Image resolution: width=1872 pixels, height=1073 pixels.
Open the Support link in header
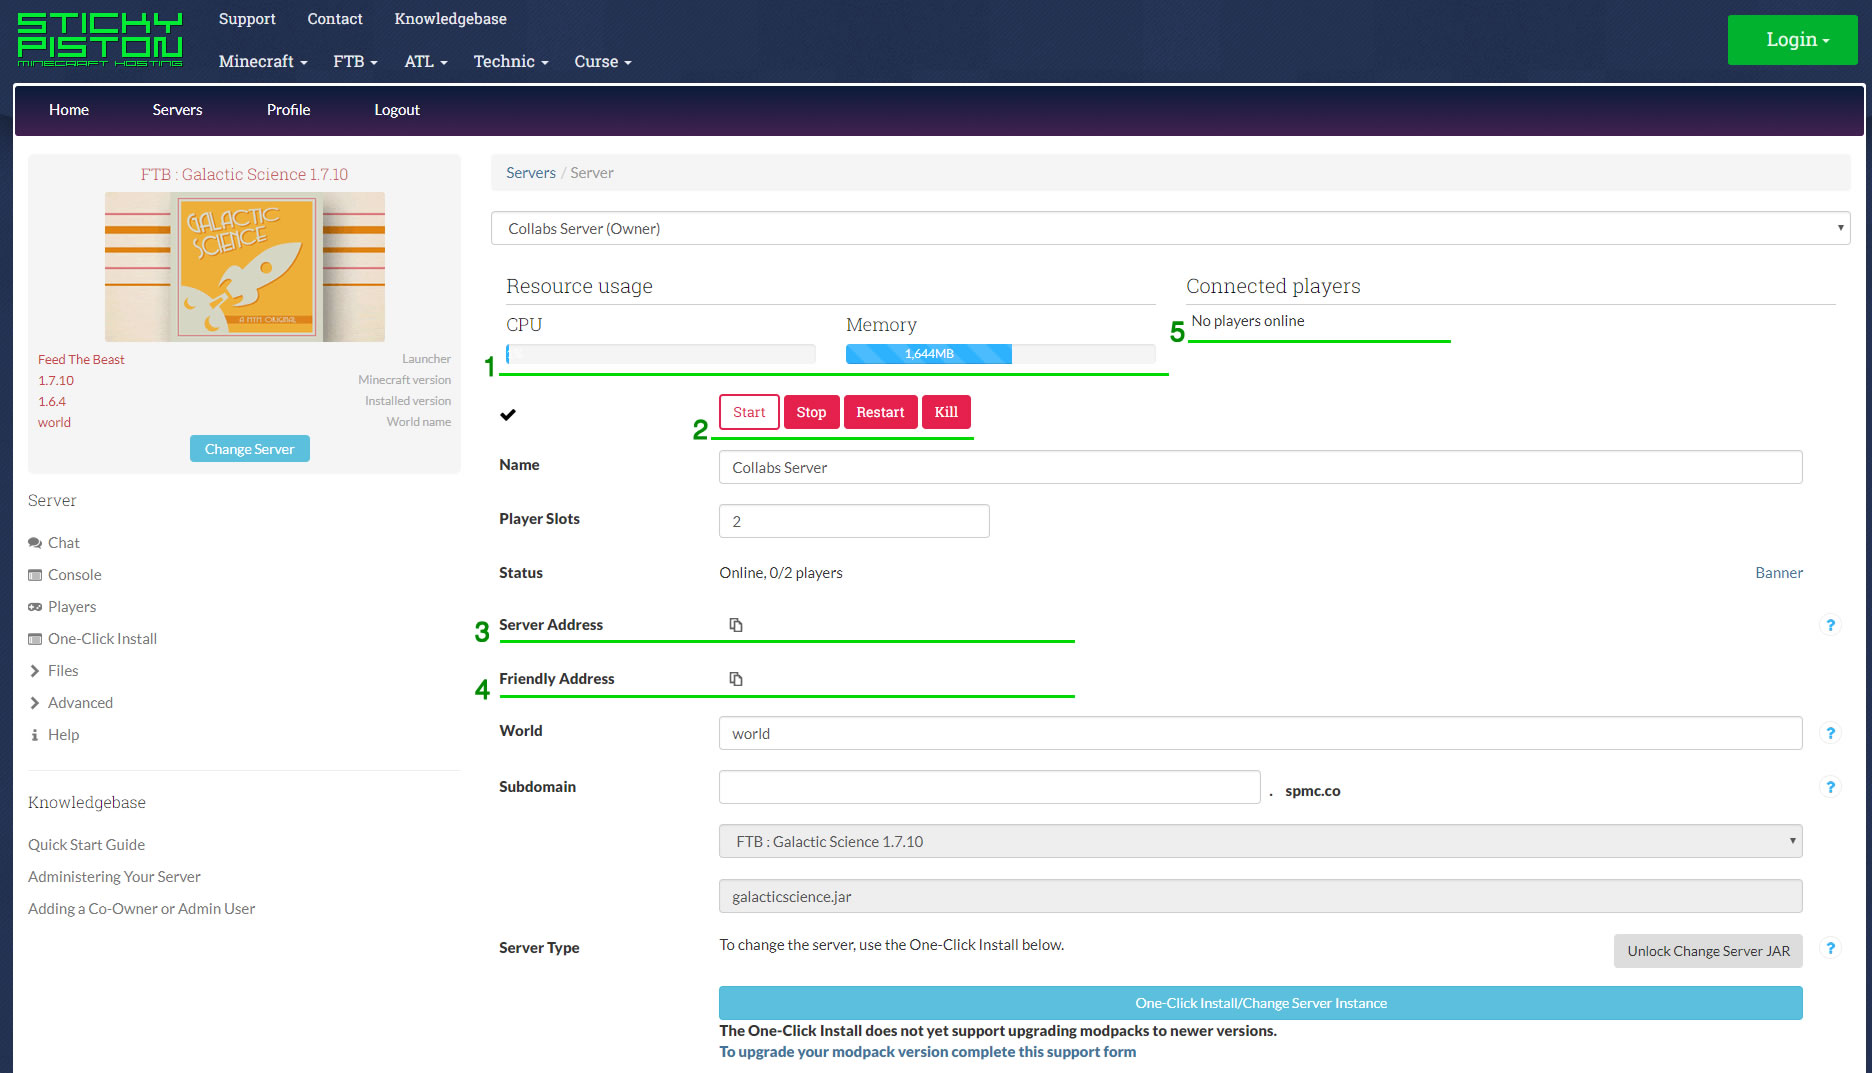click(x=247, y=19)
